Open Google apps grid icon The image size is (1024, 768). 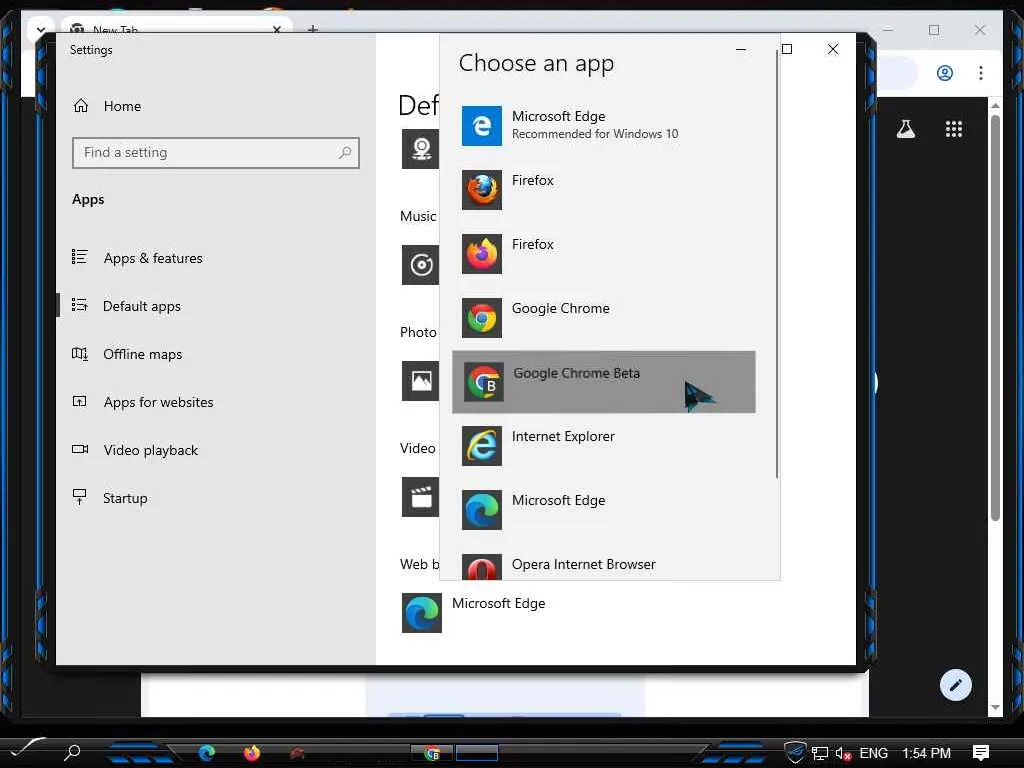953,129
